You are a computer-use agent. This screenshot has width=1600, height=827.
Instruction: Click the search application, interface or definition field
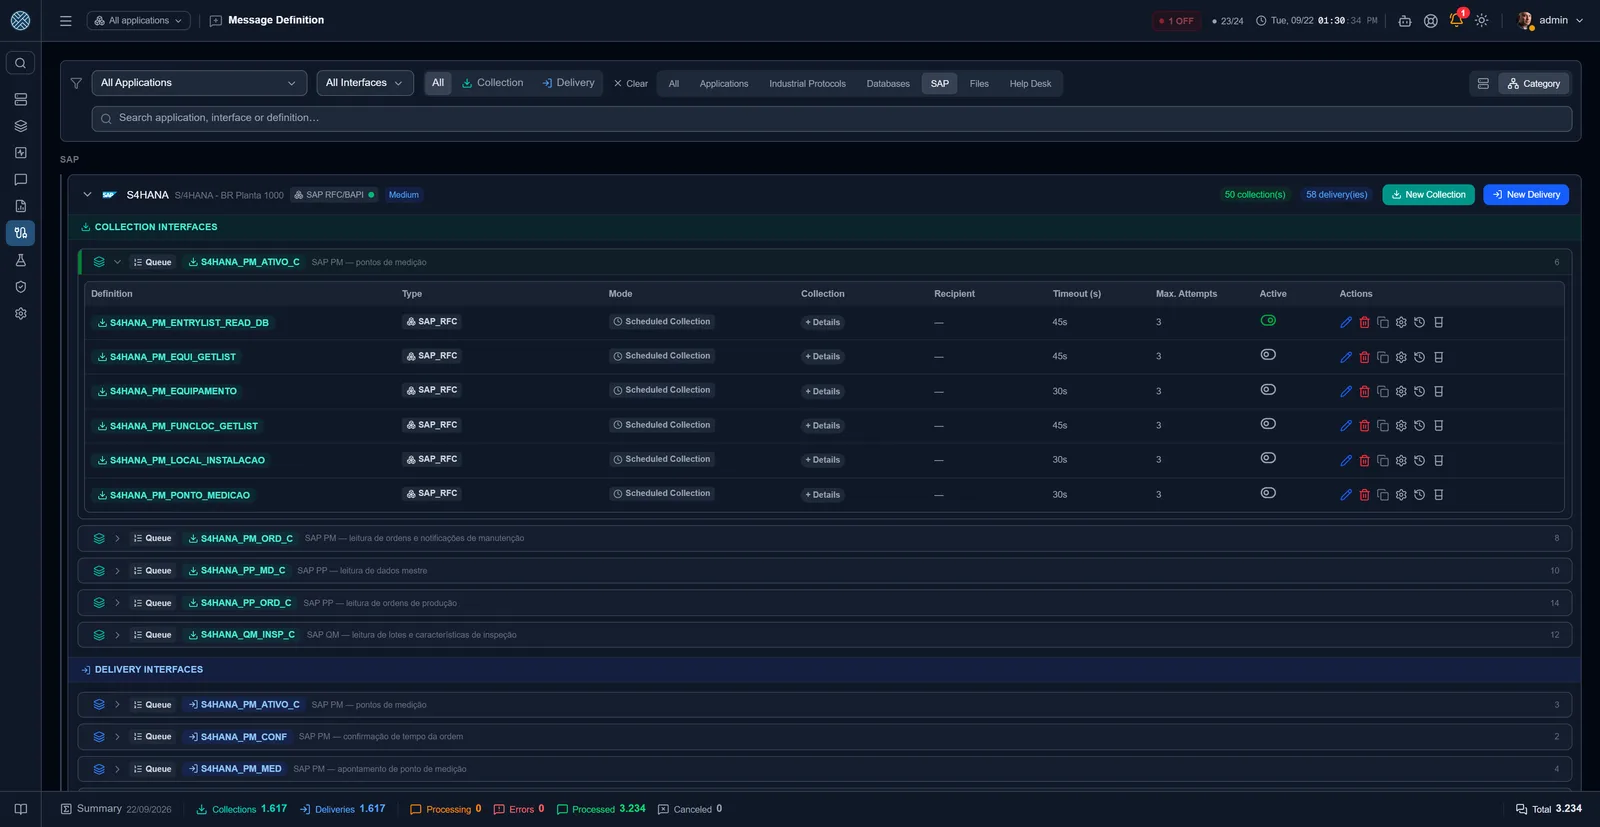831,118
